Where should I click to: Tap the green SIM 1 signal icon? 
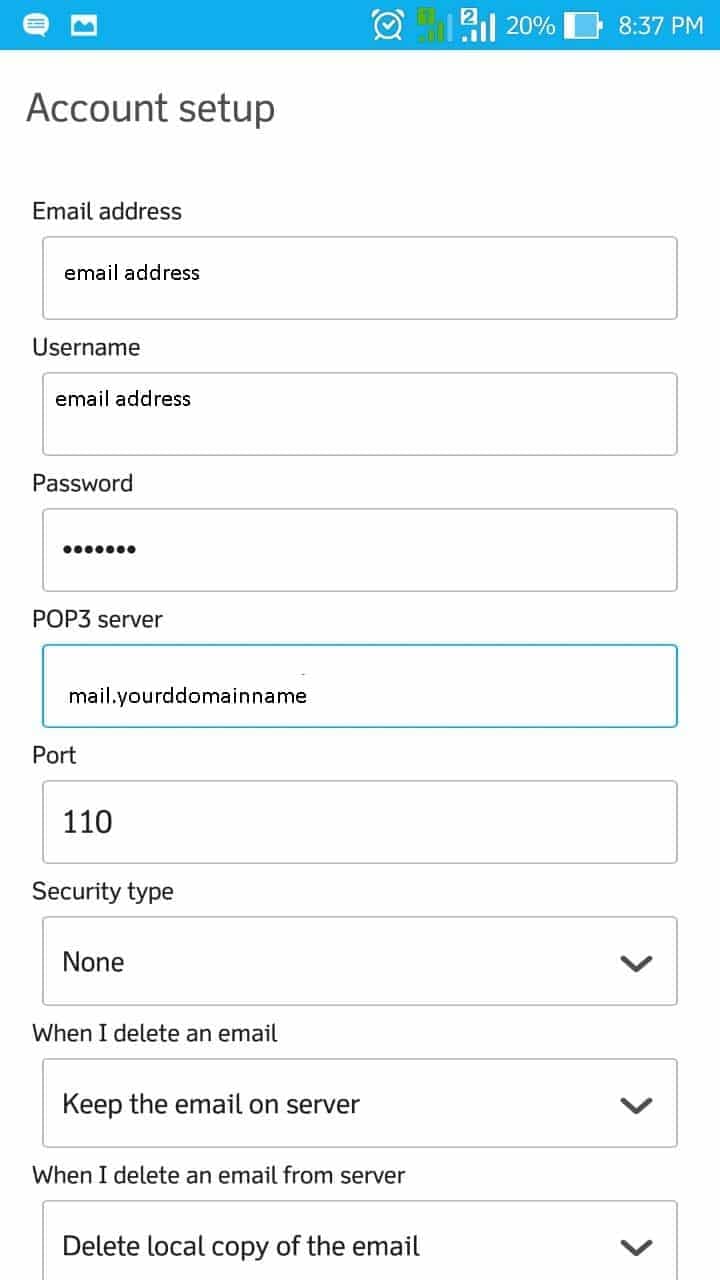(x=431, y=25)
